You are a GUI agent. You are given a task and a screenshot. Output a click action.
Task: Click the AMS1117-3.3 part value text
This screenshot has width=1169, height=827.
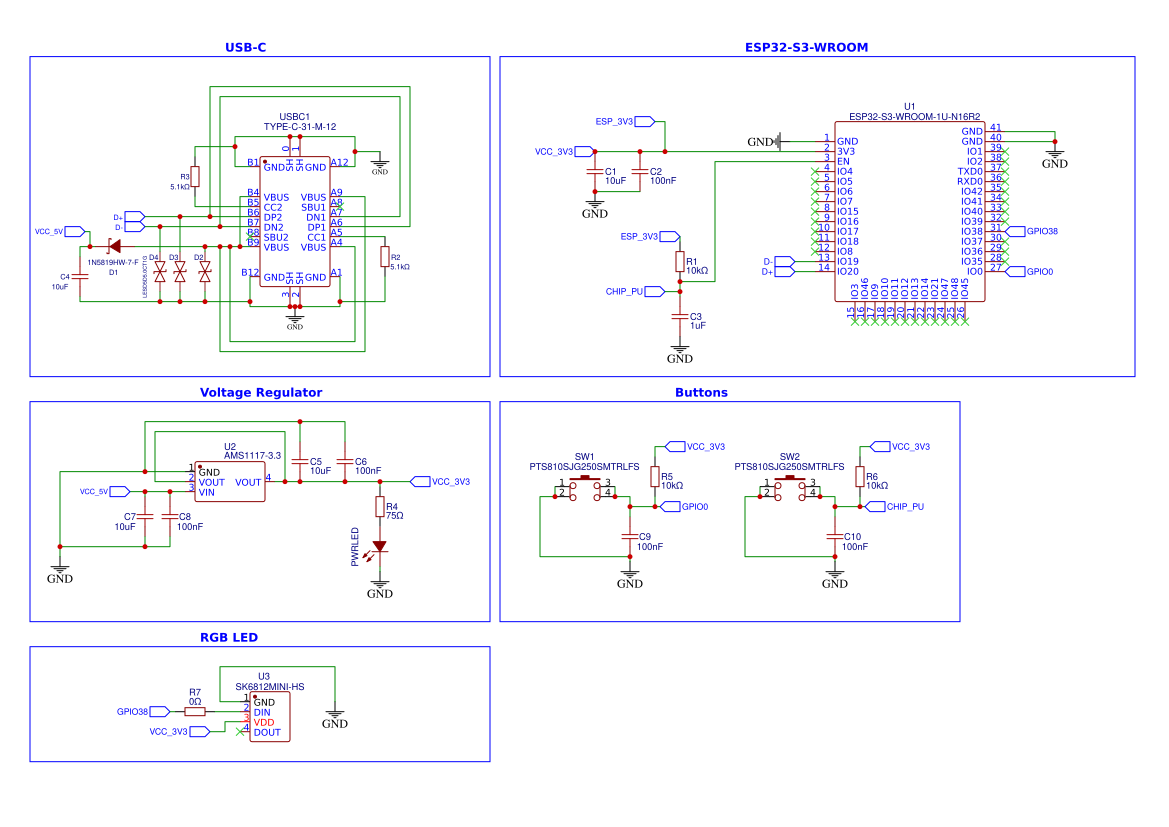pyautogui.click(x=253, y=456)
